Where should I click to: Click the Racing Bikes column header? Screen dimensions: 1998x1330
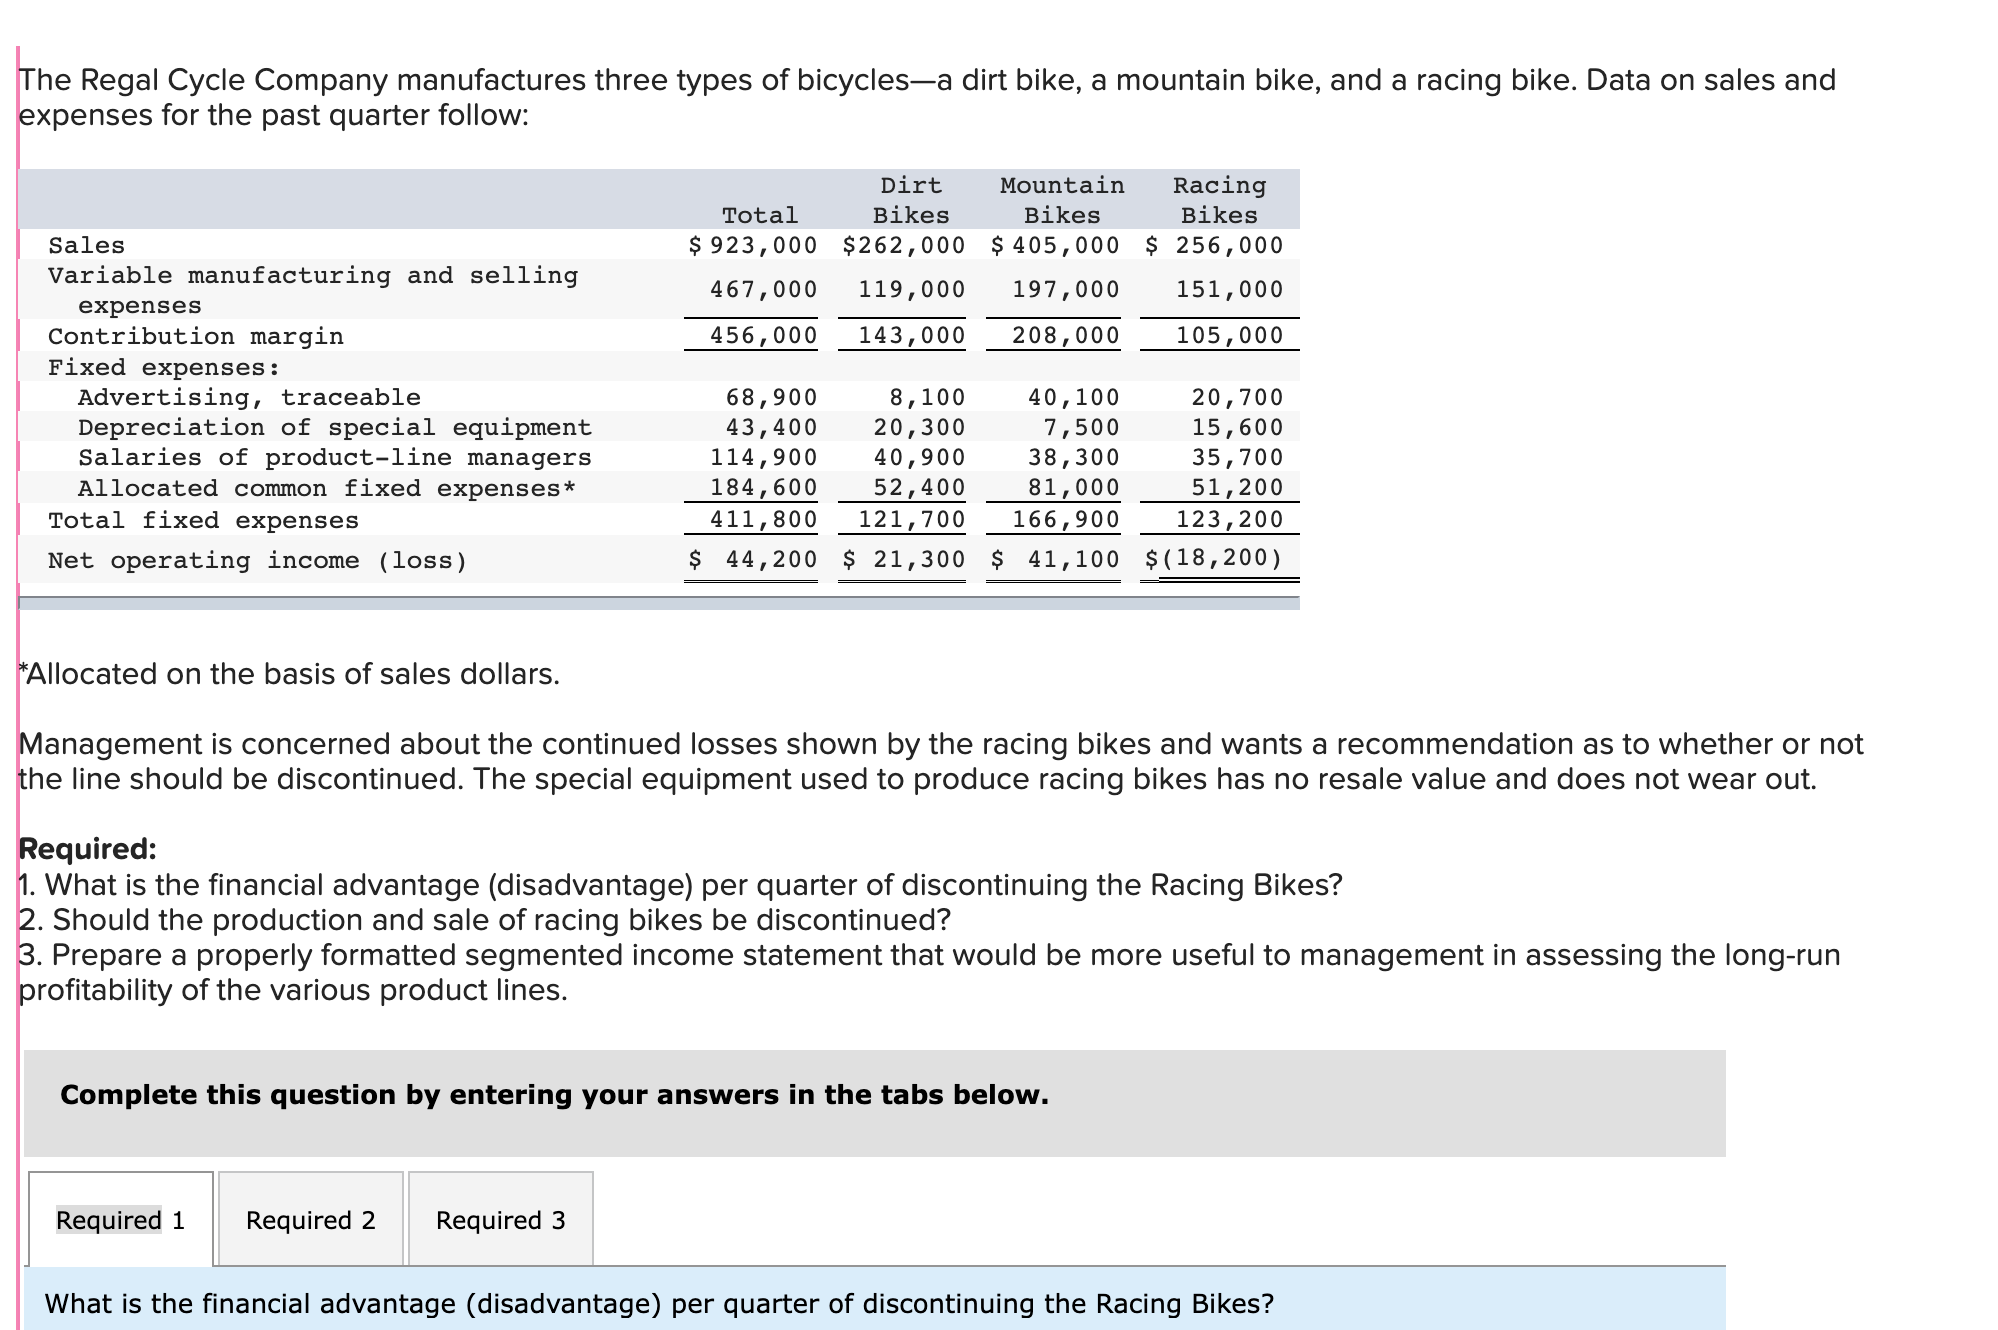pos(1219,200)
